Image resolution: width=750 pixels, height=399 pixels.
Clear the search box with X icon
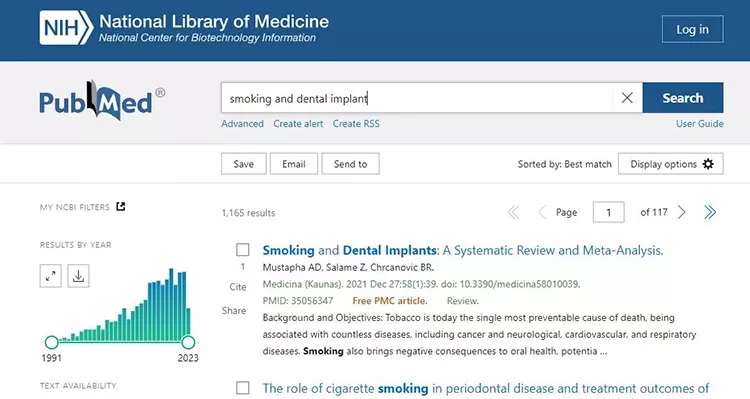tap(627, 98)
